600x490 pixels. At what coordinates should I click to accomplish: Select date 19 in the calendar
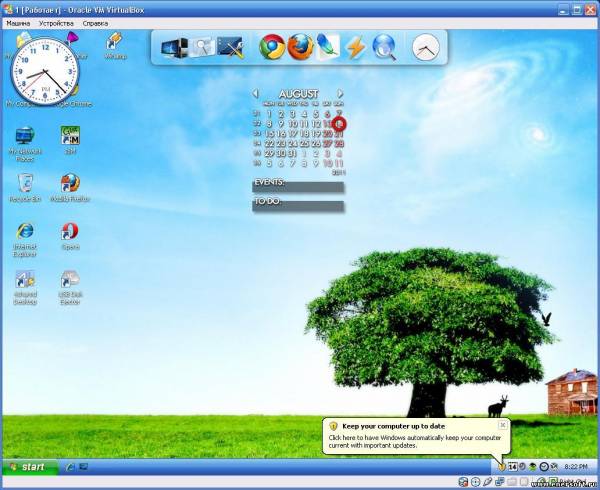[316, 134]
